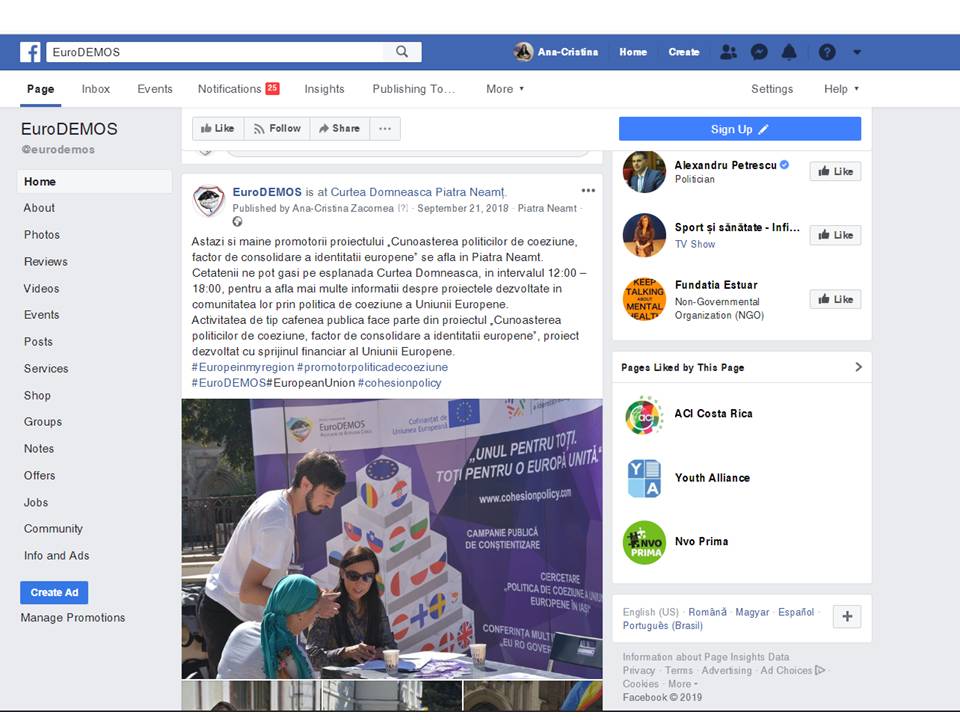Open Photos in the left sidebar
This screenshot has height=720, width=960.
tap(42, 235)
